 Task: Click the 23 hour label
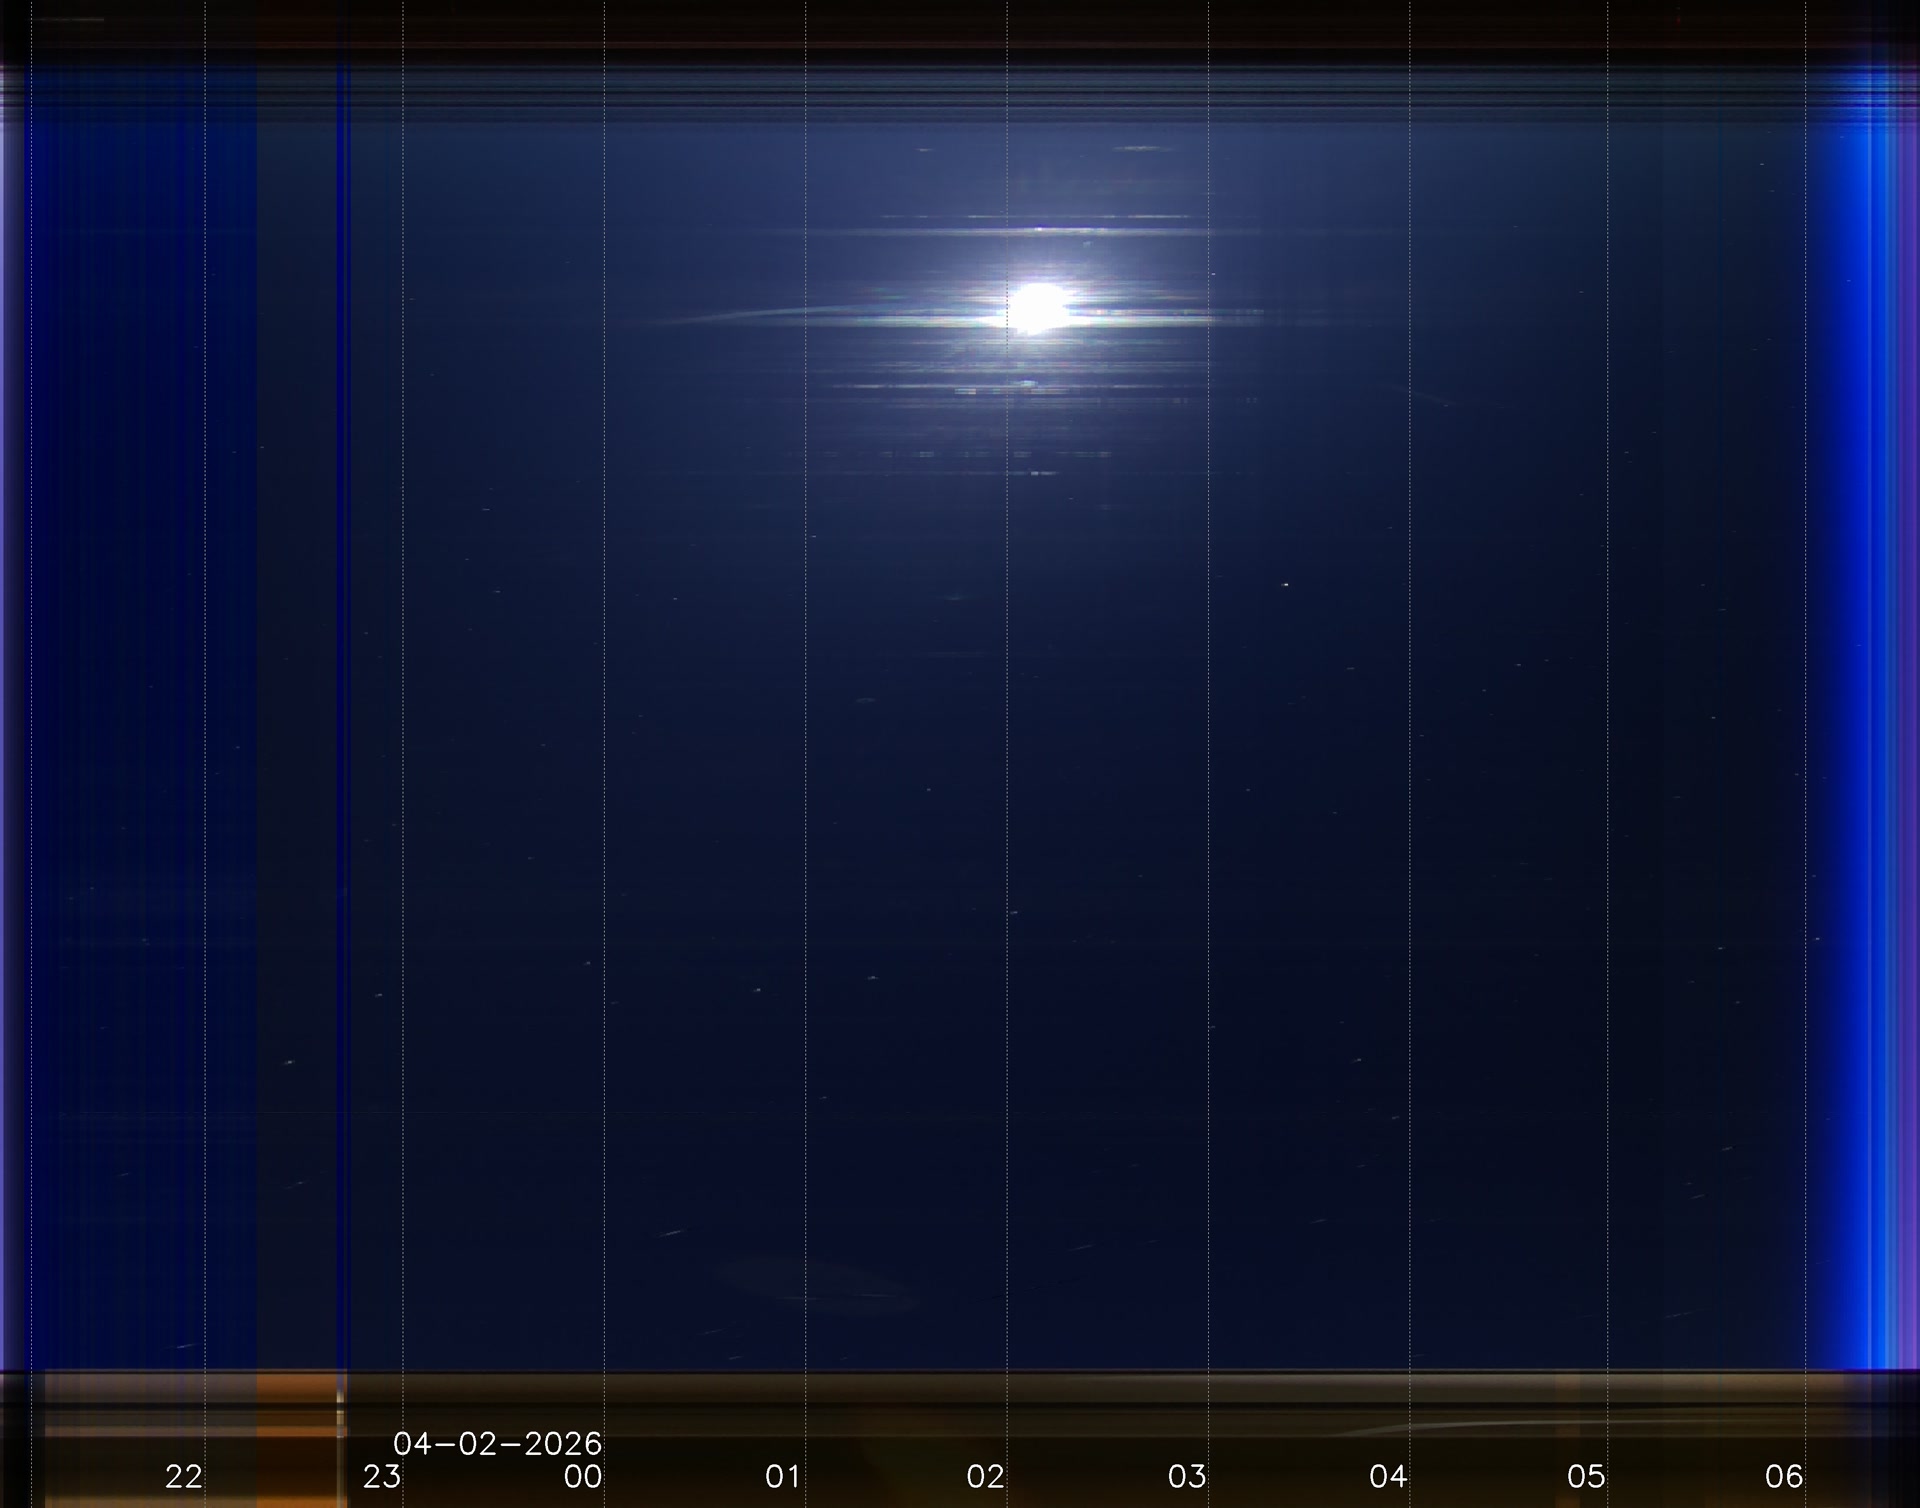coord(382,1476)
